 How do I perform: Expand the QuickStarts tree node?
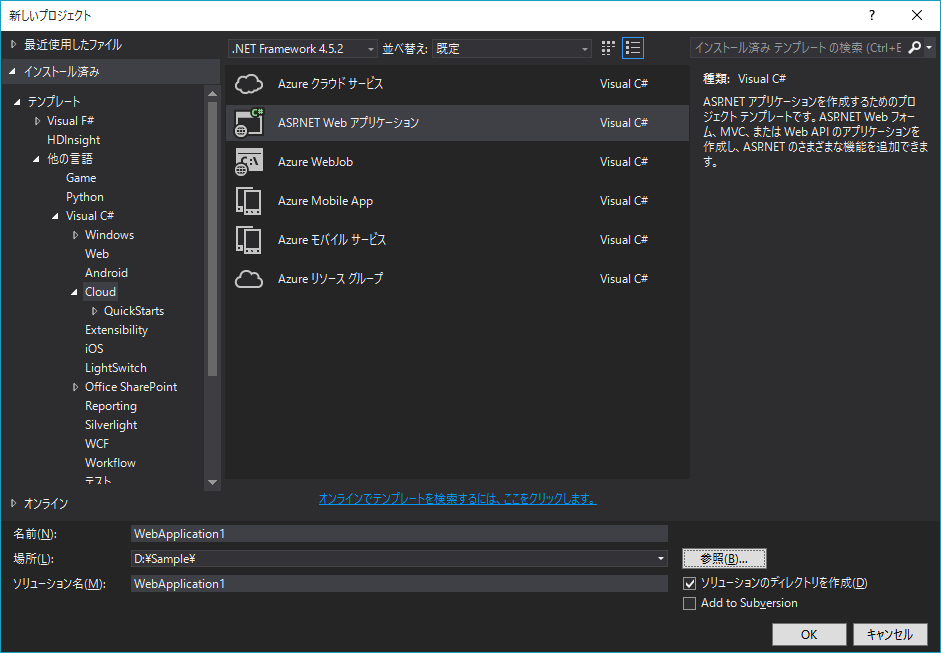click(94, 311)
